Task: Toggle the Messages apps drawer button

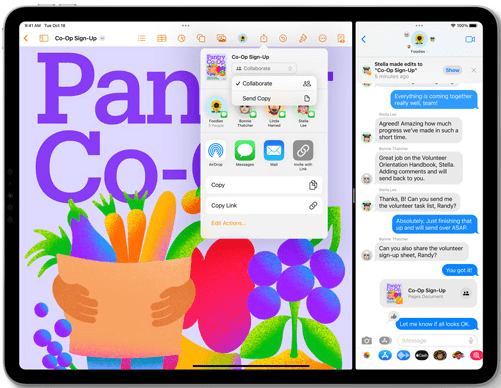Action: tap(385, 341)
